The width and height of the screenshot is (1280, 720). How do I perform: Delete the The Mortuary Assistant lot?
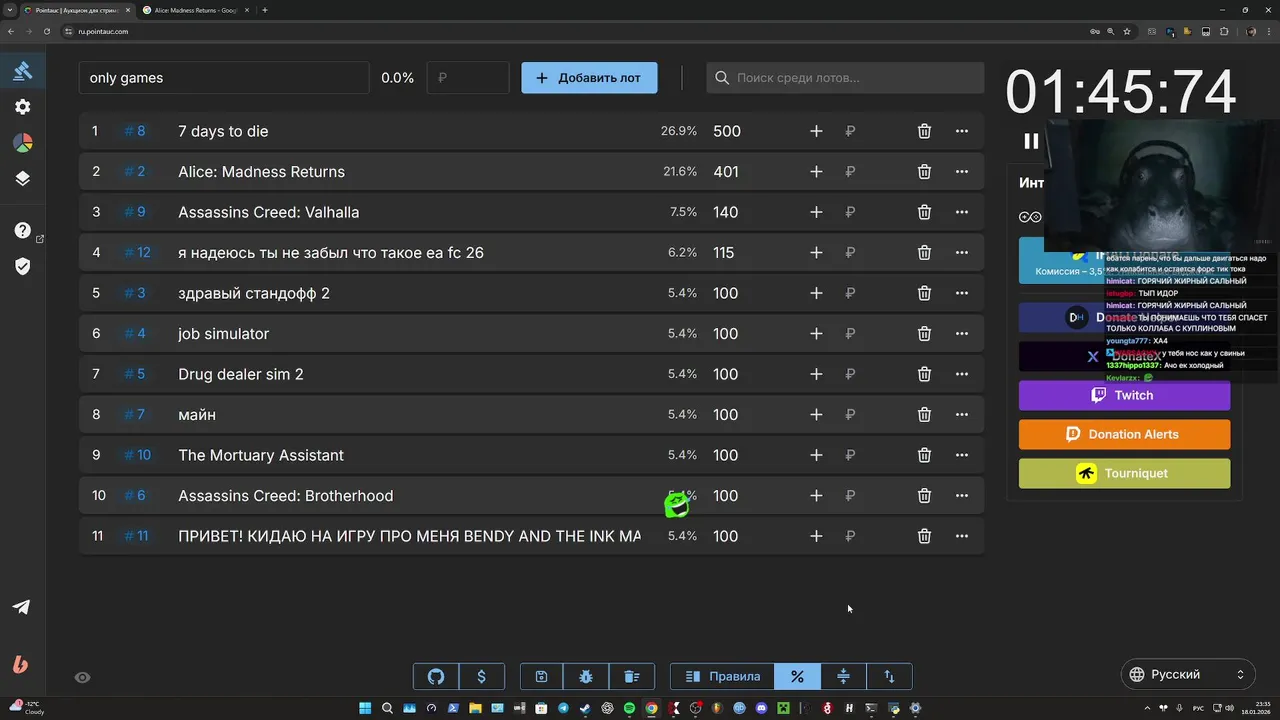pyautogui.click(x=924, y=455)
